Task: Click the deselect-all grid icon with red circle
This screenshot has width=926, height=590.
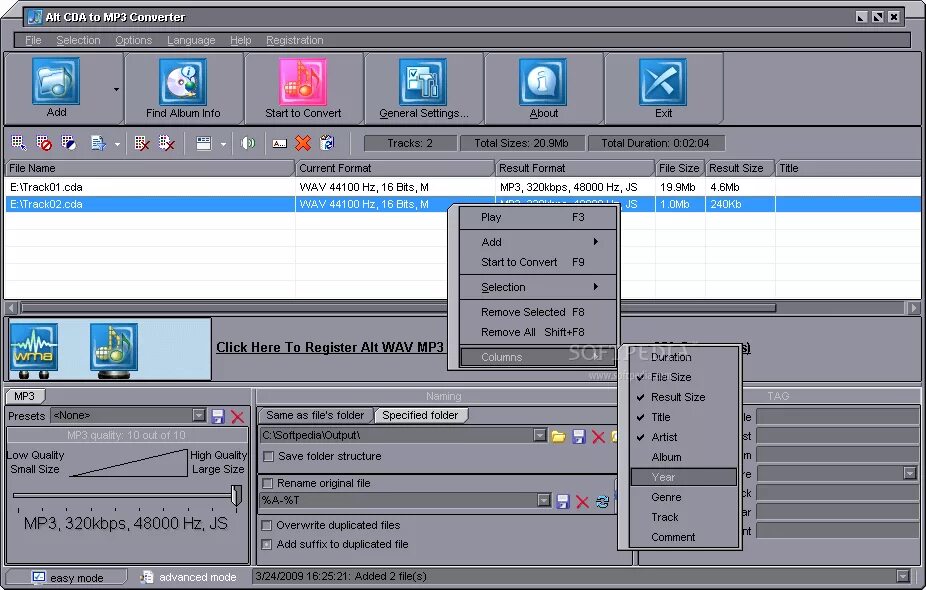Action: [44, 143]
